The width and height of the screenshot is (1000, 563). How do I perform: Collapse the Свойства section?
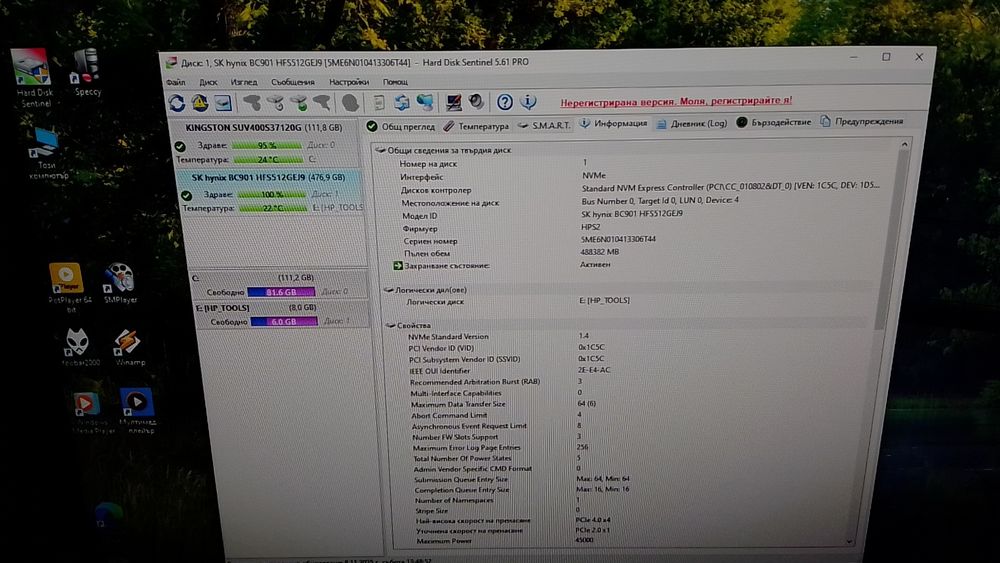(390, 326)
